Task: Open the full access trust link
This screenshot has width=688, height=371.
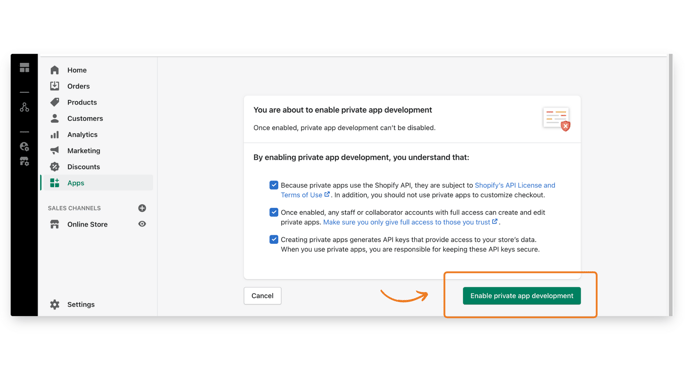Action: (410, 222)
